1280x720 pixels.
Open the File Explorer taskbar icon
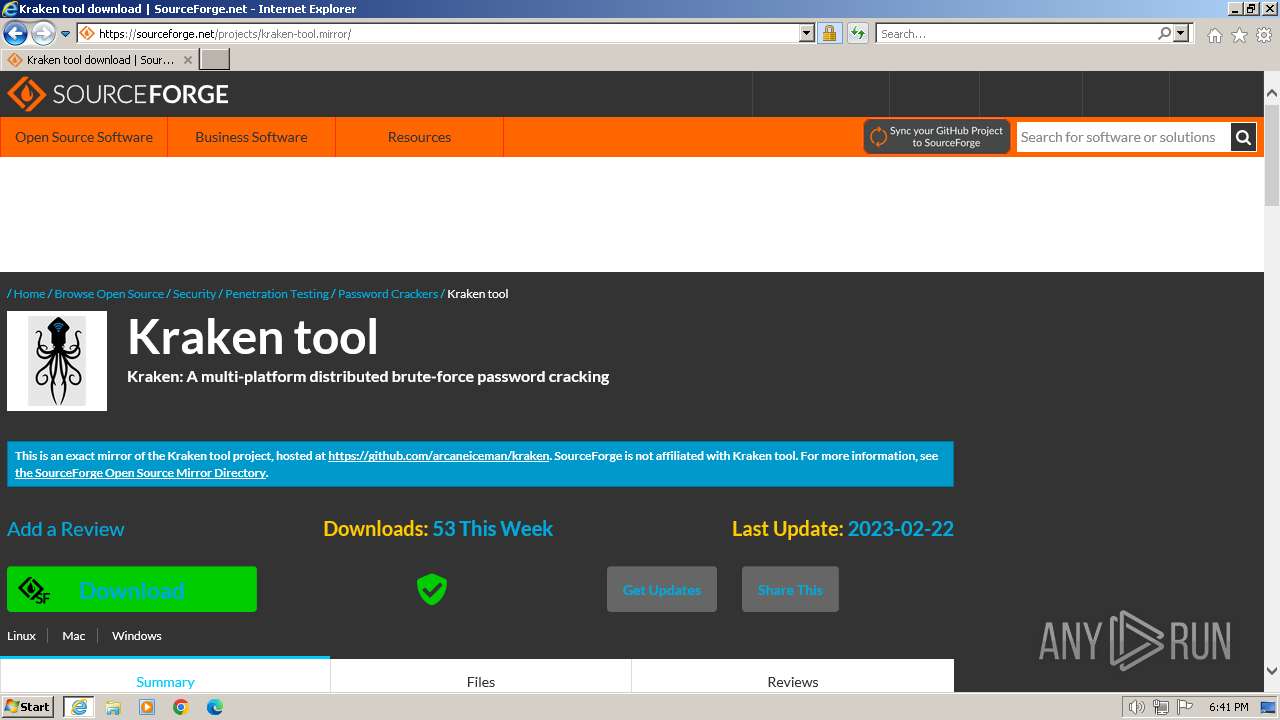tap(113, 707)
